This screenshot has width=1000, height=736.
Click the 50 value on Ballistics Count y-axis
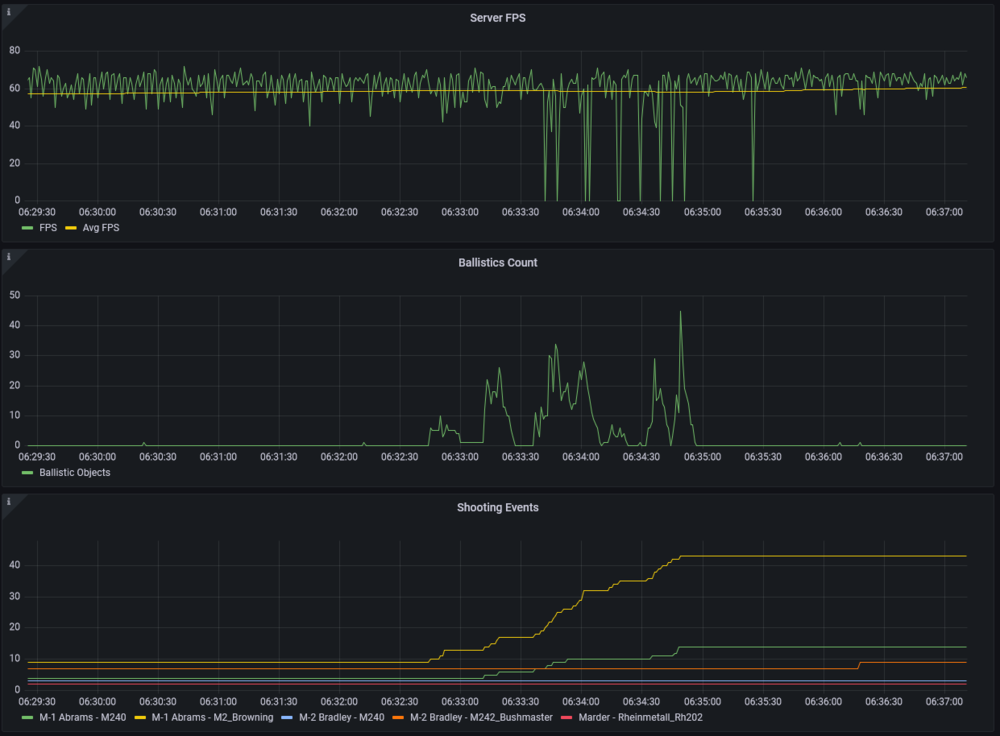click(x=15, y=295)
